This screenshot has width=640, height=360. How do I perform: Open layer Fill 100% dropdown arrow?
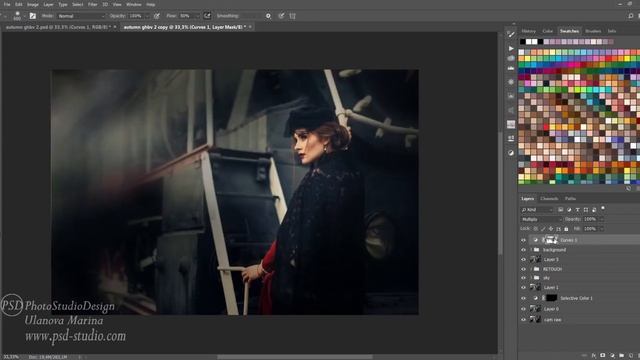pyautogui.click(x=601, y=229)
